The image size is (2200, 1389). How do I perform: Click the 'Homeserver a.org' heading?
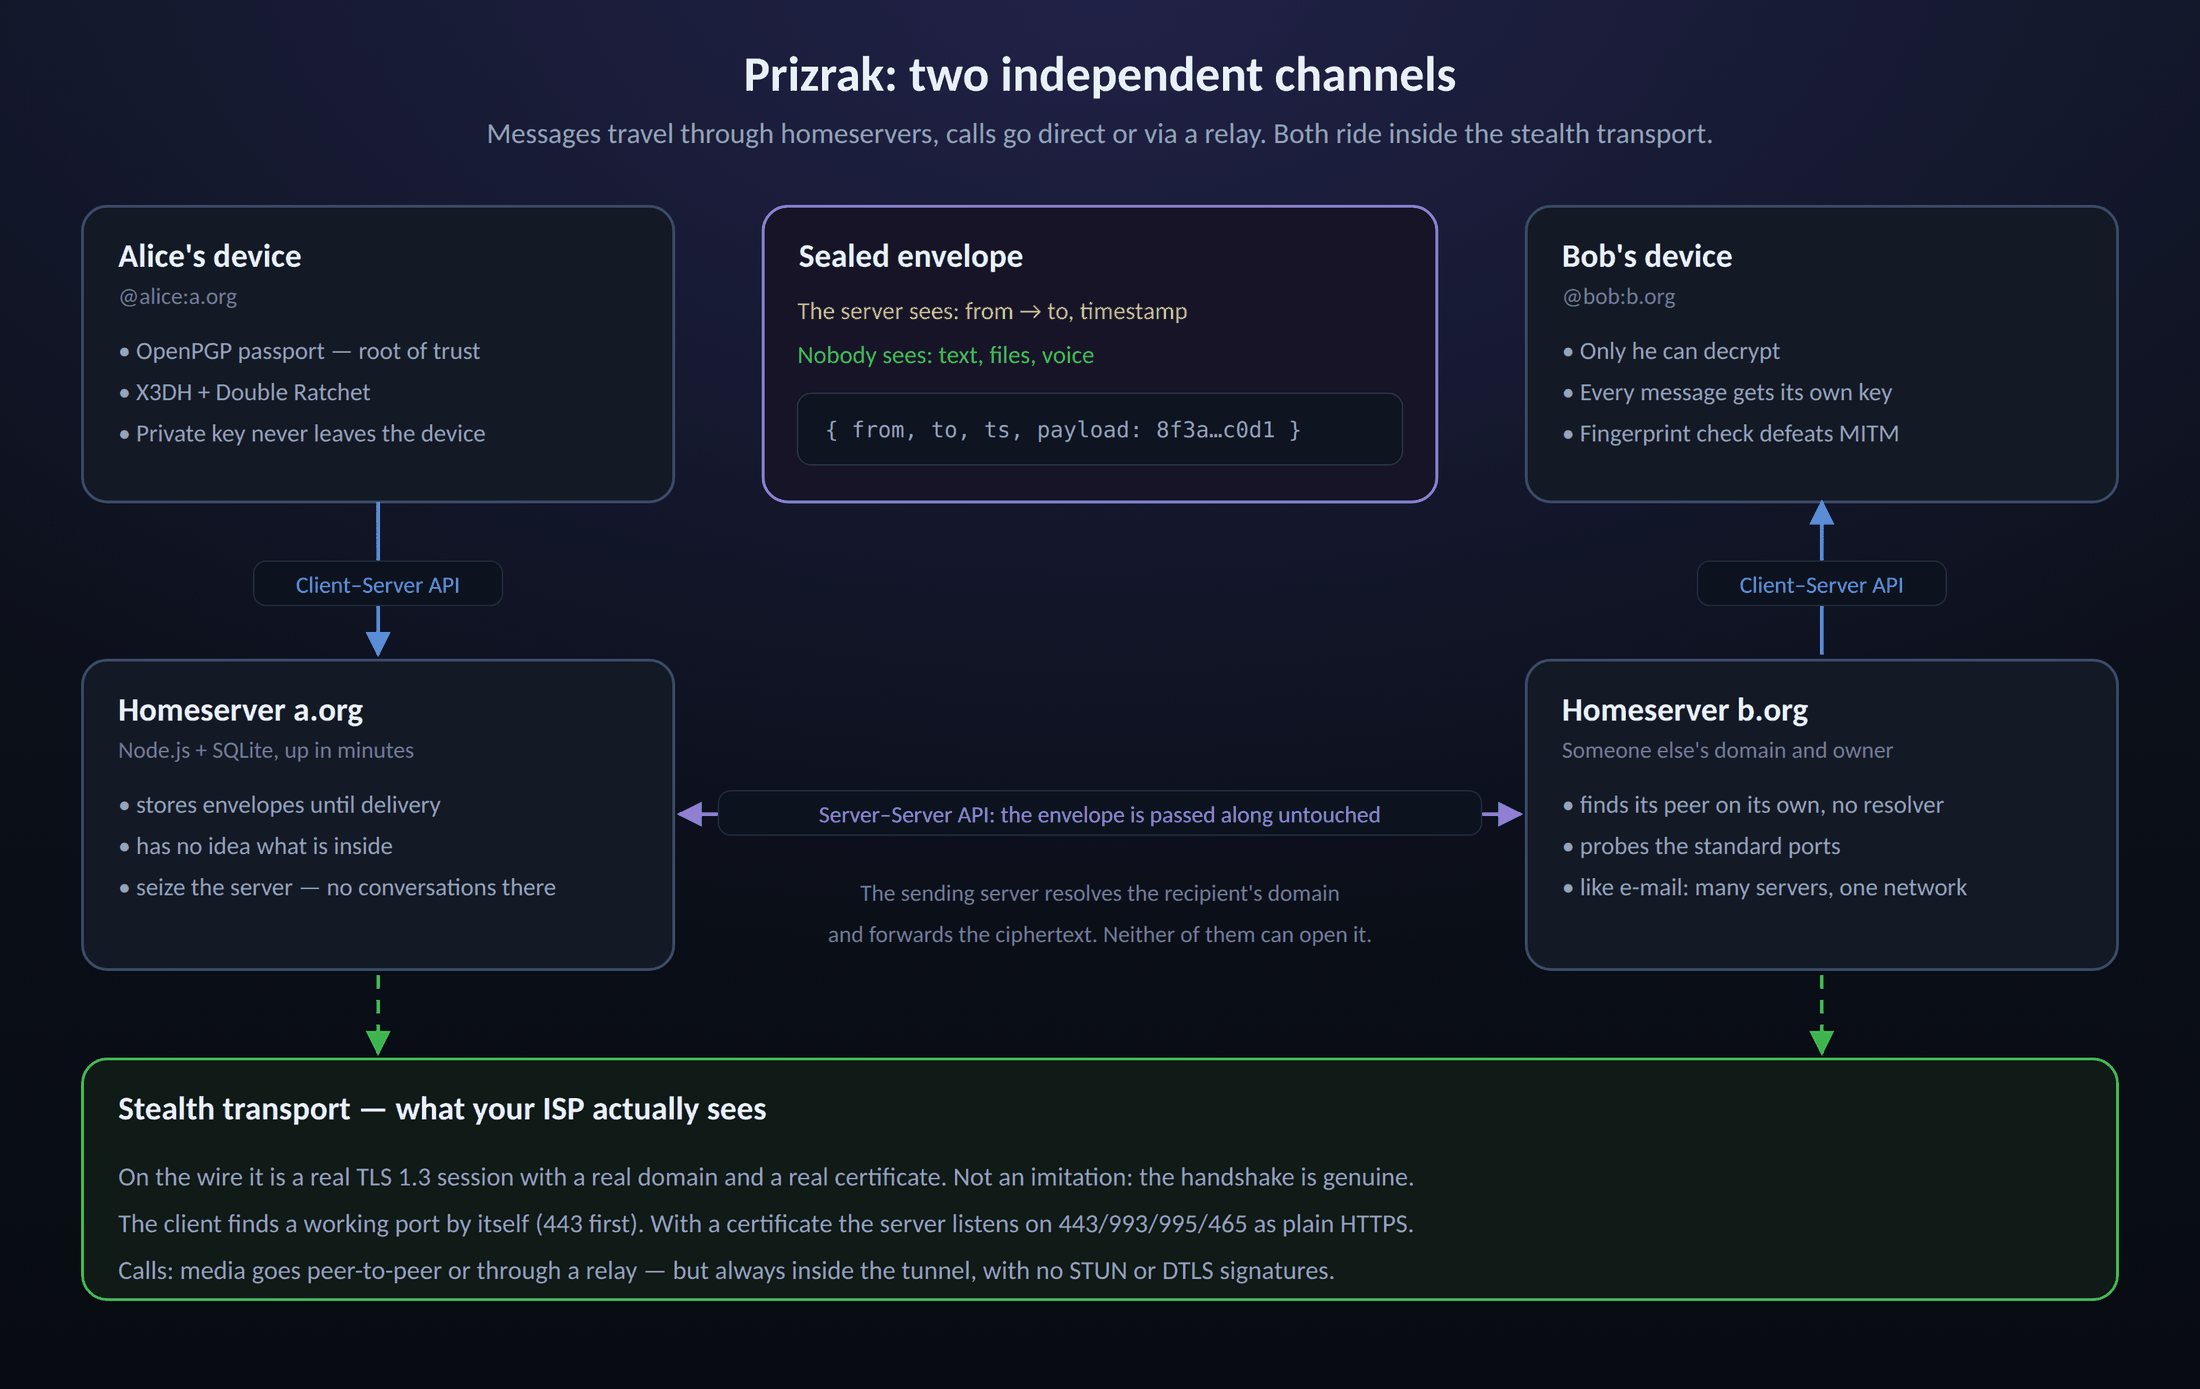(240, 710)
